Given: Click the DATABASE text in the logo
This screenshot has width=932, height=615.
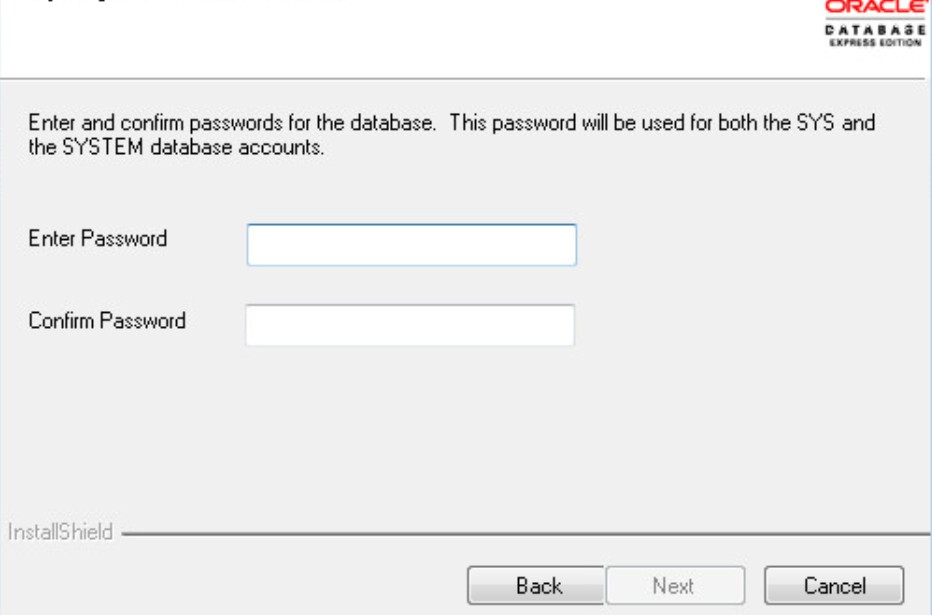Looking at the screenshot, I should click(x=876, y=29).
